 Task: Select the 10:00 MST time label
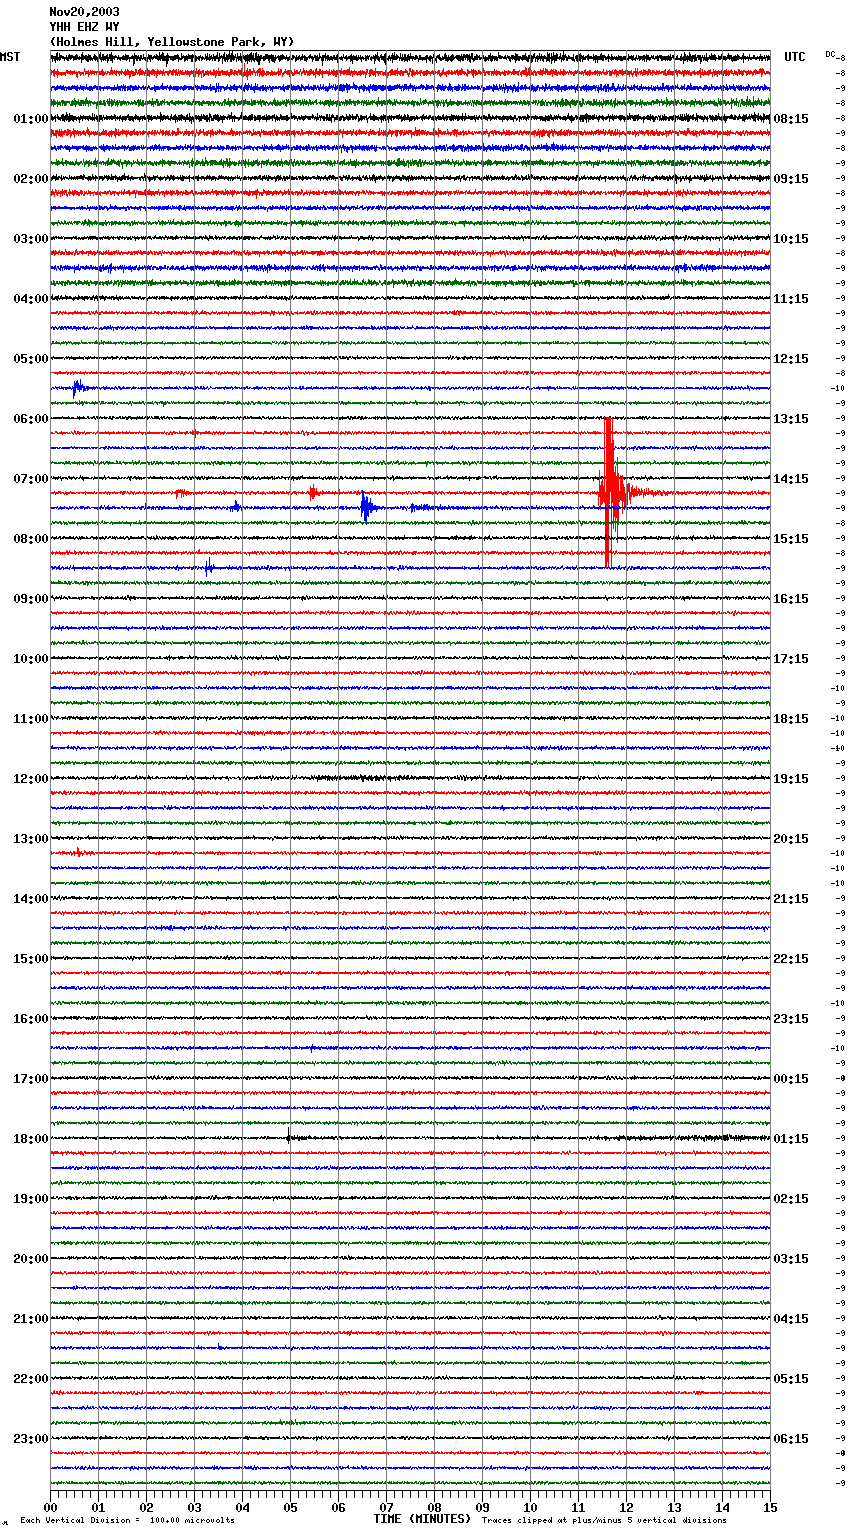(31, 659)
